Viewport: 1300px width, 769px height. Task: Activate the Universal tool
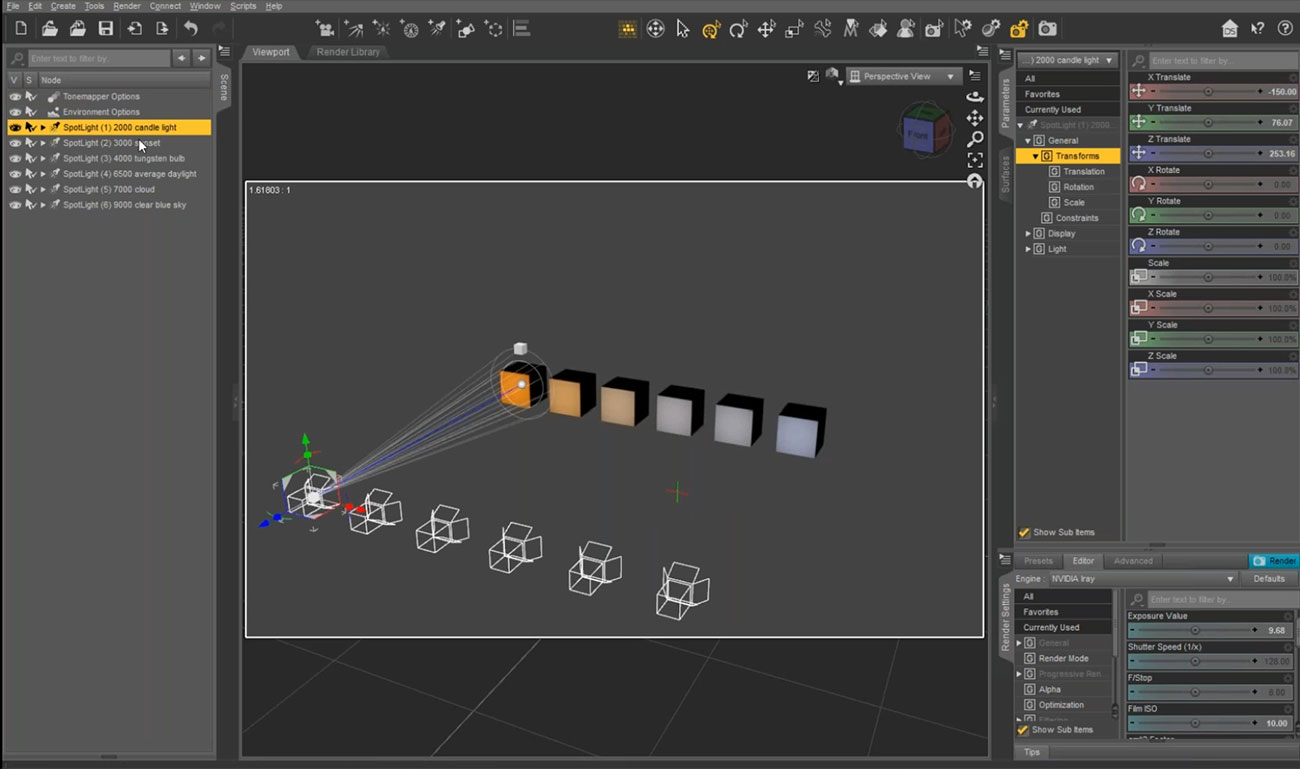click(711, 30)
